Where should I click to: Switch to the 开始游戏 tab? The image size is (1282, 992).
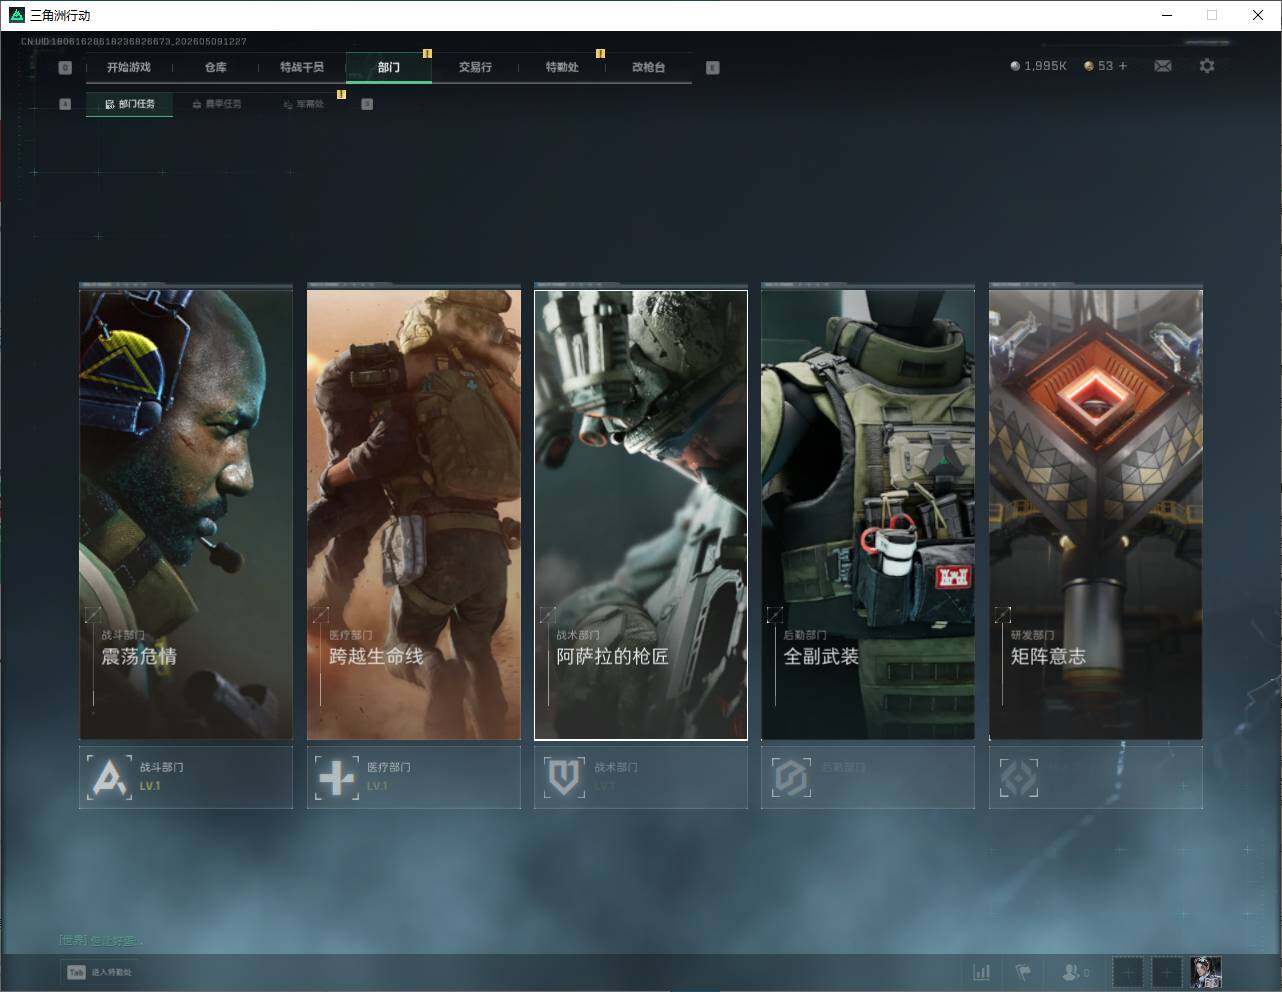[x=129, y=67]
